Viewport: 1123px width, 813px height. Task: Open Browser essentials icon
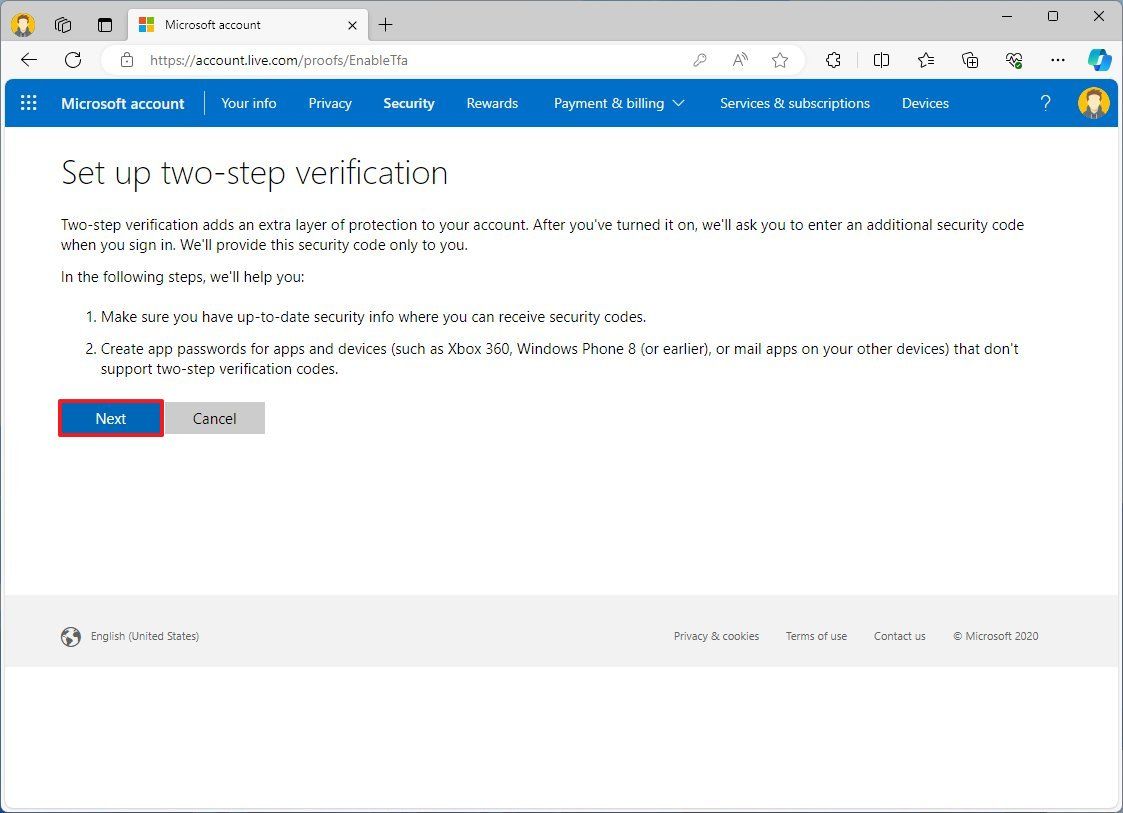(1013, 60)
